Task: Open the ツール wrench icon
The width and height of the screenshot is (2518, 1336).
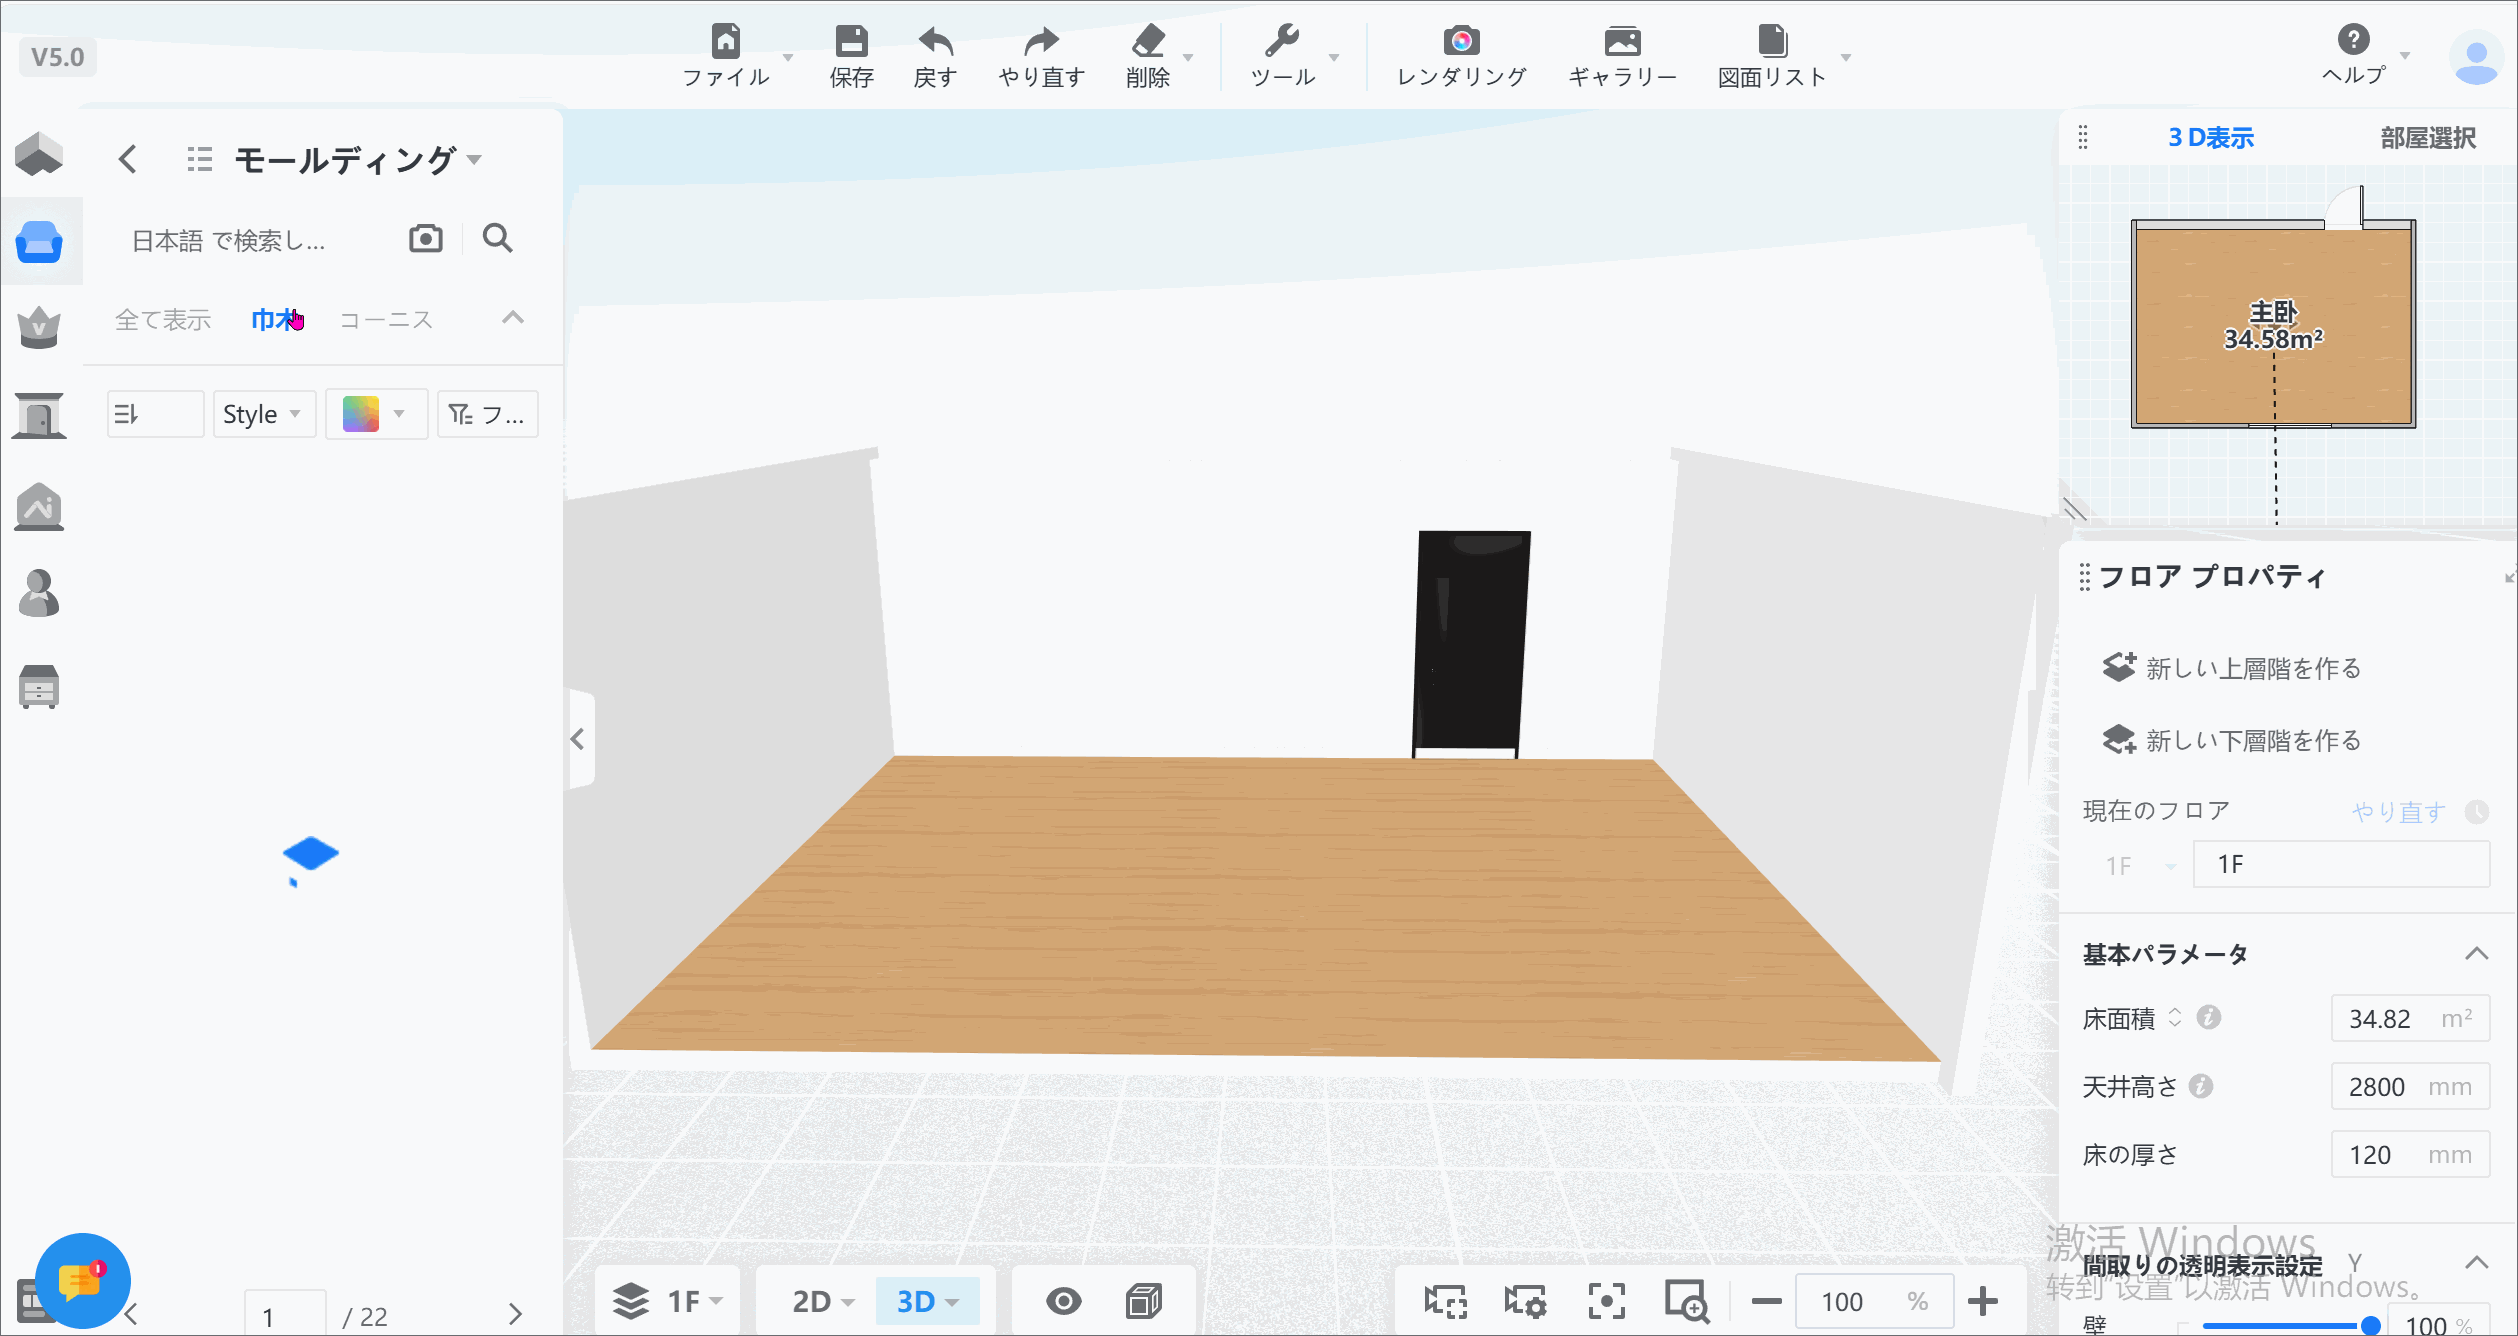Action: click(1282, 41)
